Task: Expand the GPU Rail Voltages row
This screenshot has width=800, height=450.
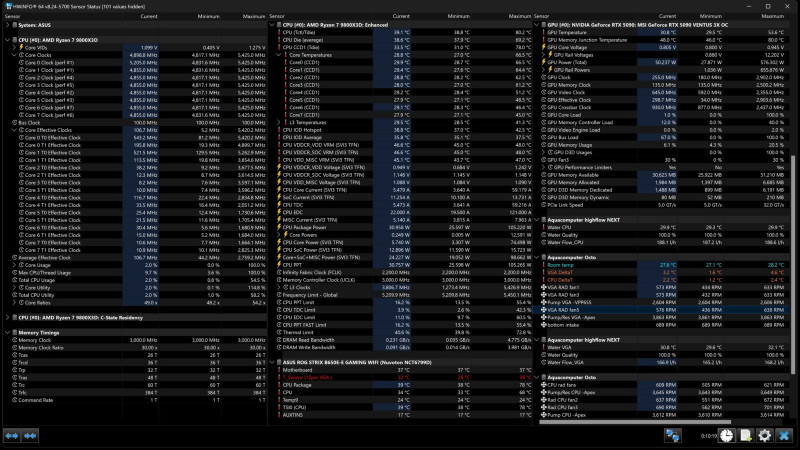Action: [x=543, y=55]
